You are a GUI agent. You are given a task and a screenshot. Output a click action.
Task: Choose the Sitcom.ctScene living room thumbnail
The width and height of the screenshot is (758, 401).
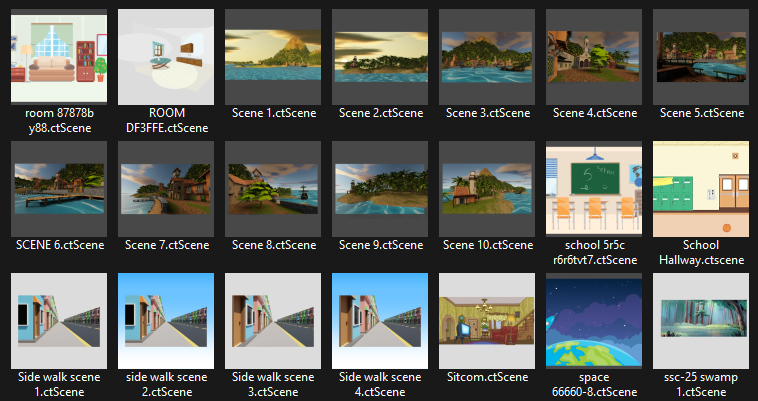point(487,320)
